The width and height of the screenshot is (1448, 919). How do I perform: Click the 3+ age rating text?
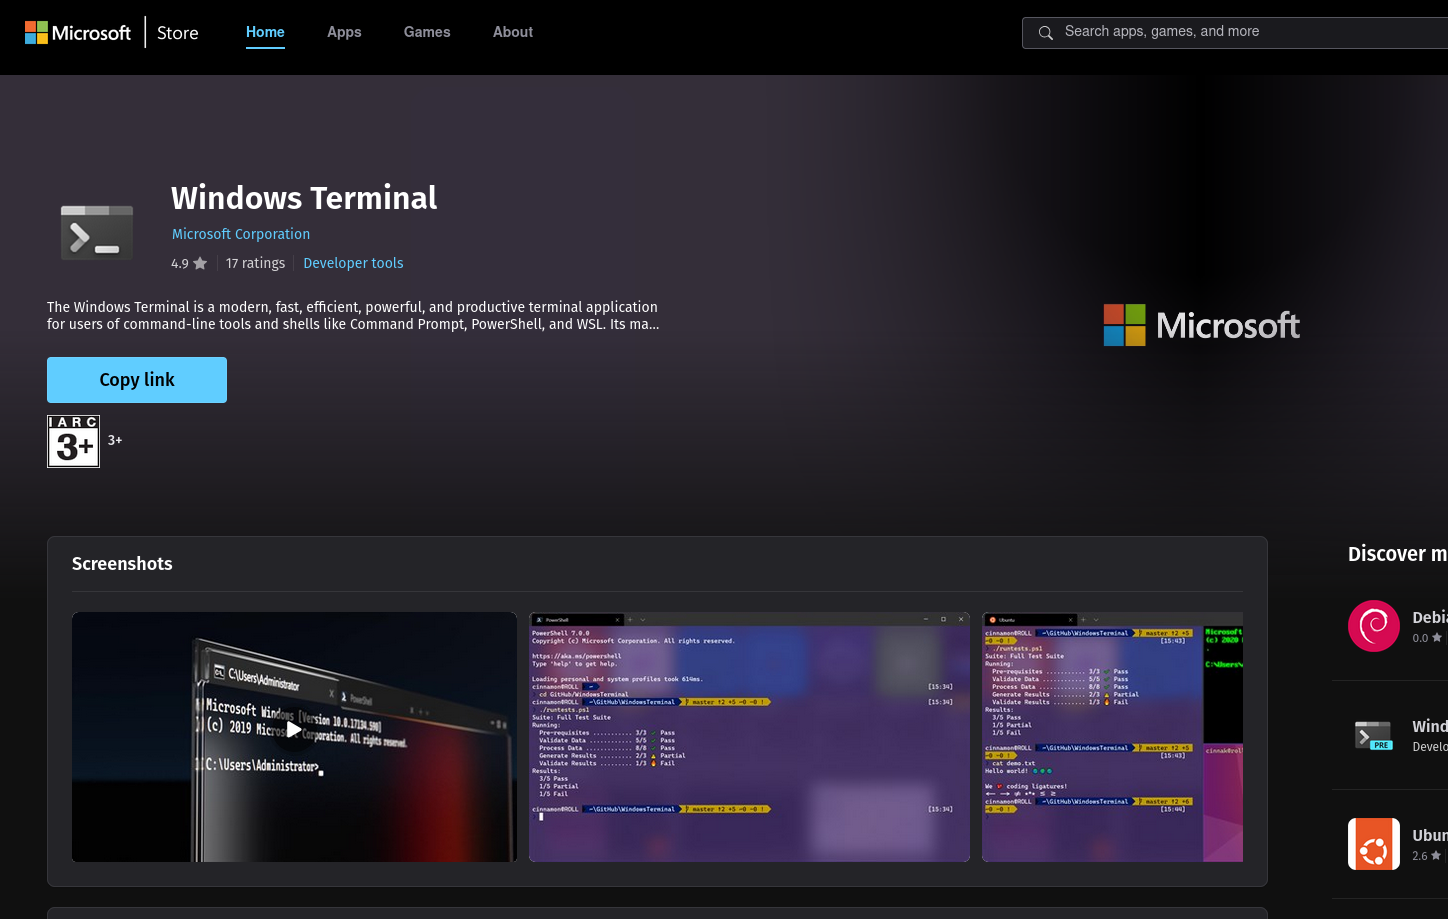[x=115, y=440]
